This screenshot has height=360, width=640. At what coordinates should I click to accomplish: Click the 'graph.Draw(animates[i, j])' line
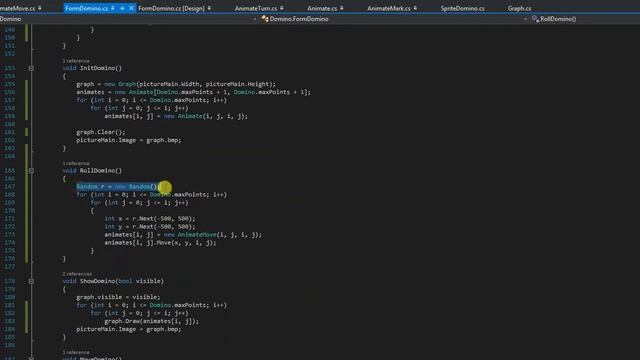[x=151, y=321]
